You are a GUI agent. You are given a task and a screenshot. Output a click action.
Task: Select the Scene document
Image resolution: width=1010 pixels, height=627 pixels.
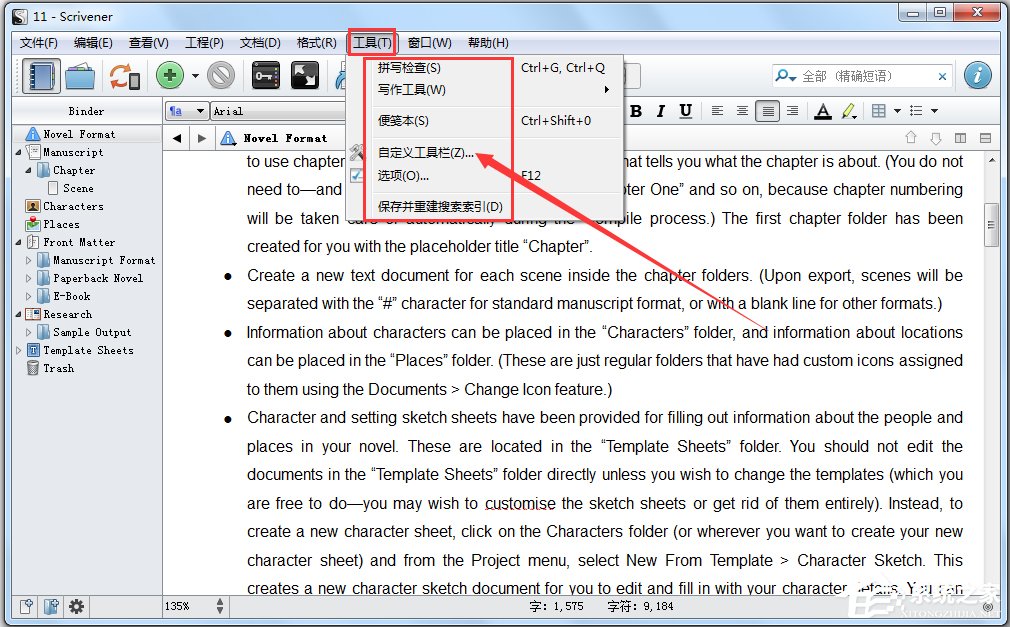[x=78, y=188]
